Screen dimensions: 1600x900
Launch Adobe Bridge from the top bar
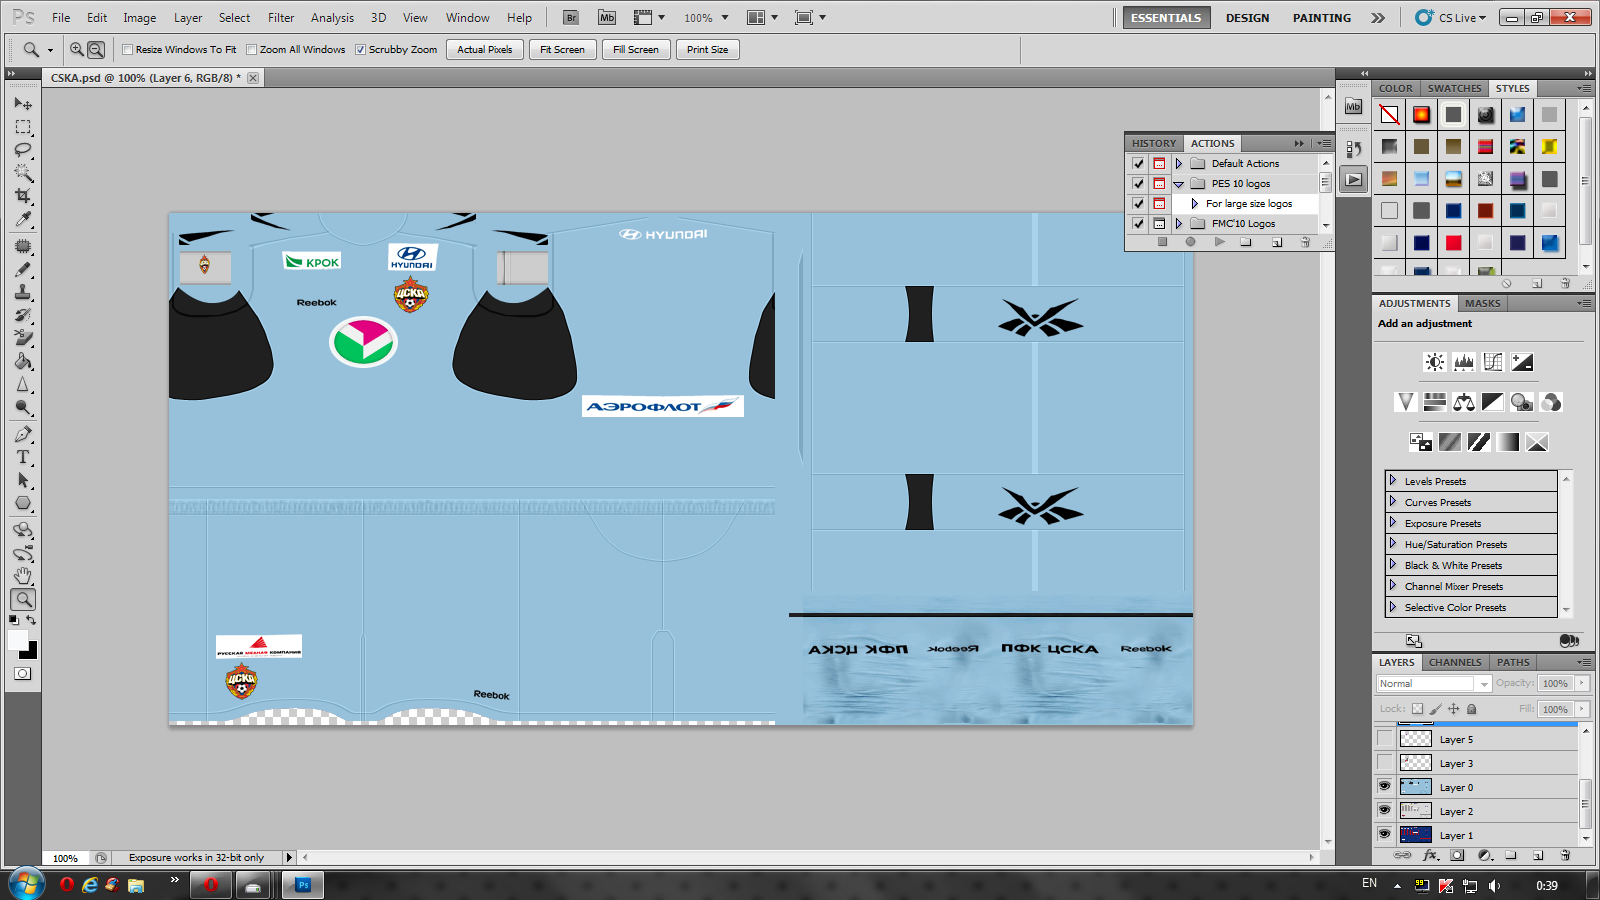coord(571,17)
